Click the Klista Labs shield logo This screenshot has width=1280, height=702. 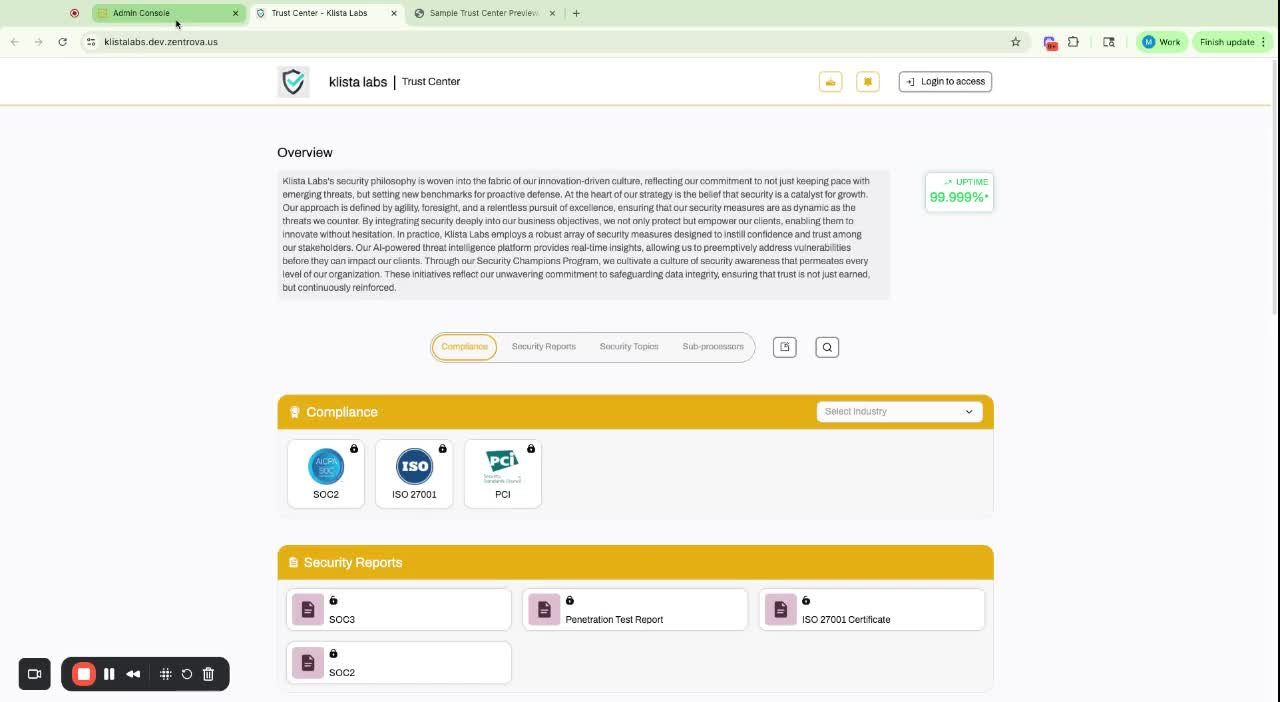[x=293, y=82]
